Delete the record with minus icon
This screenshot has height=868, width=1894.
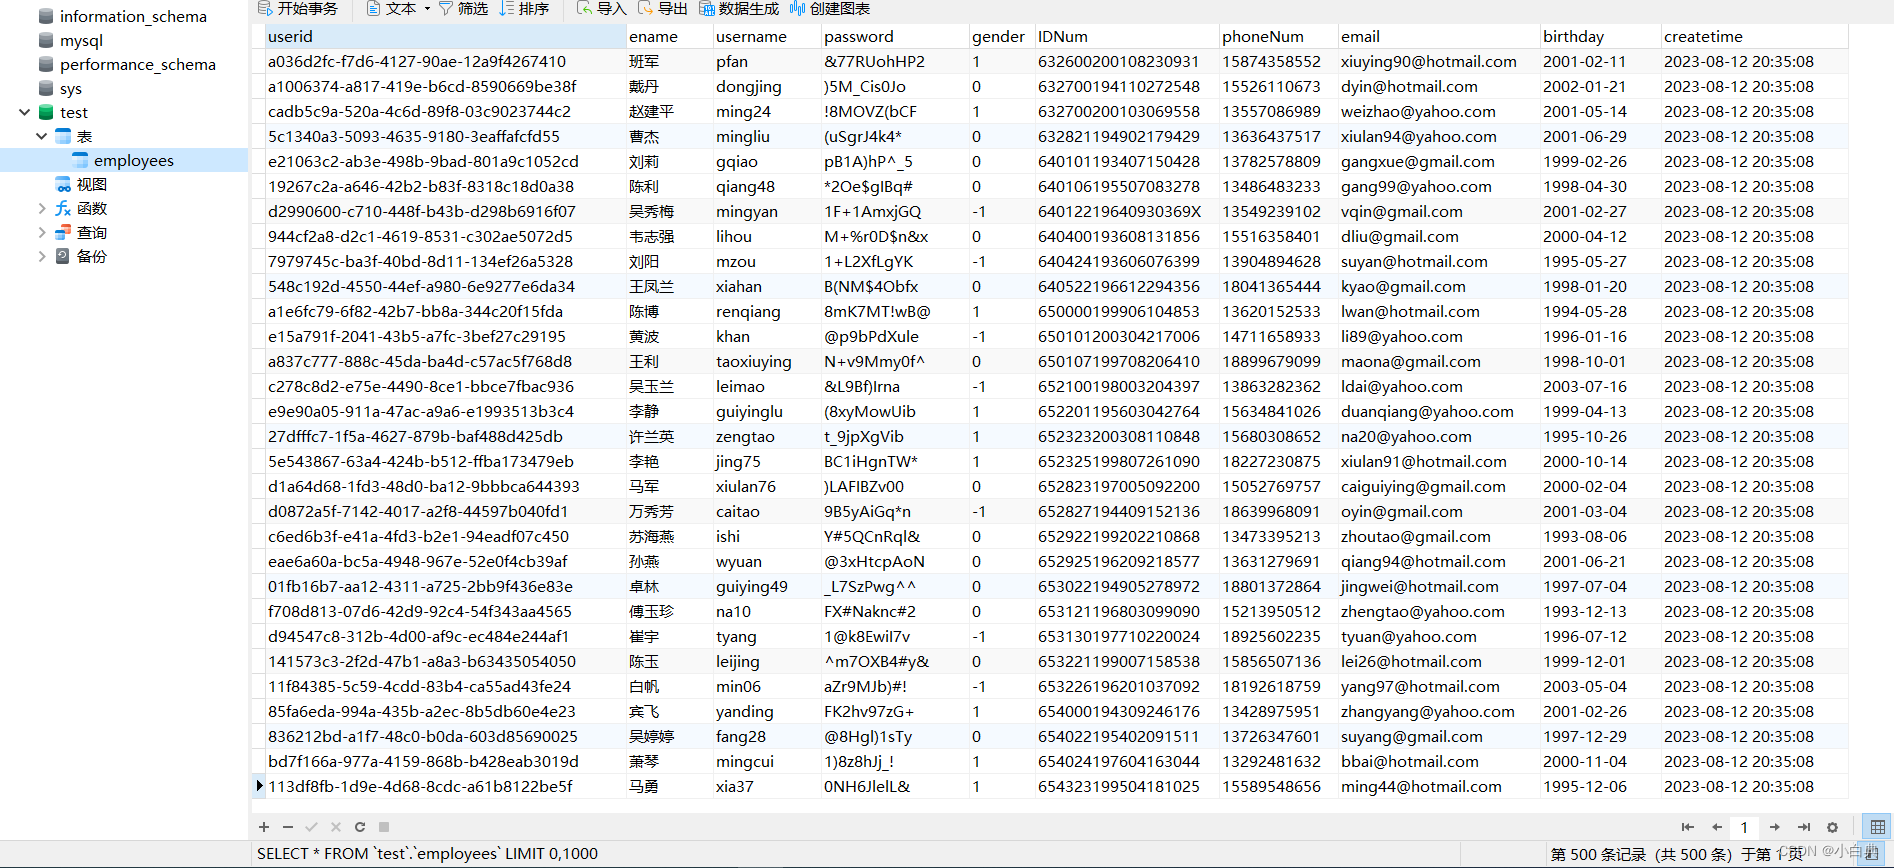point(288,827)
